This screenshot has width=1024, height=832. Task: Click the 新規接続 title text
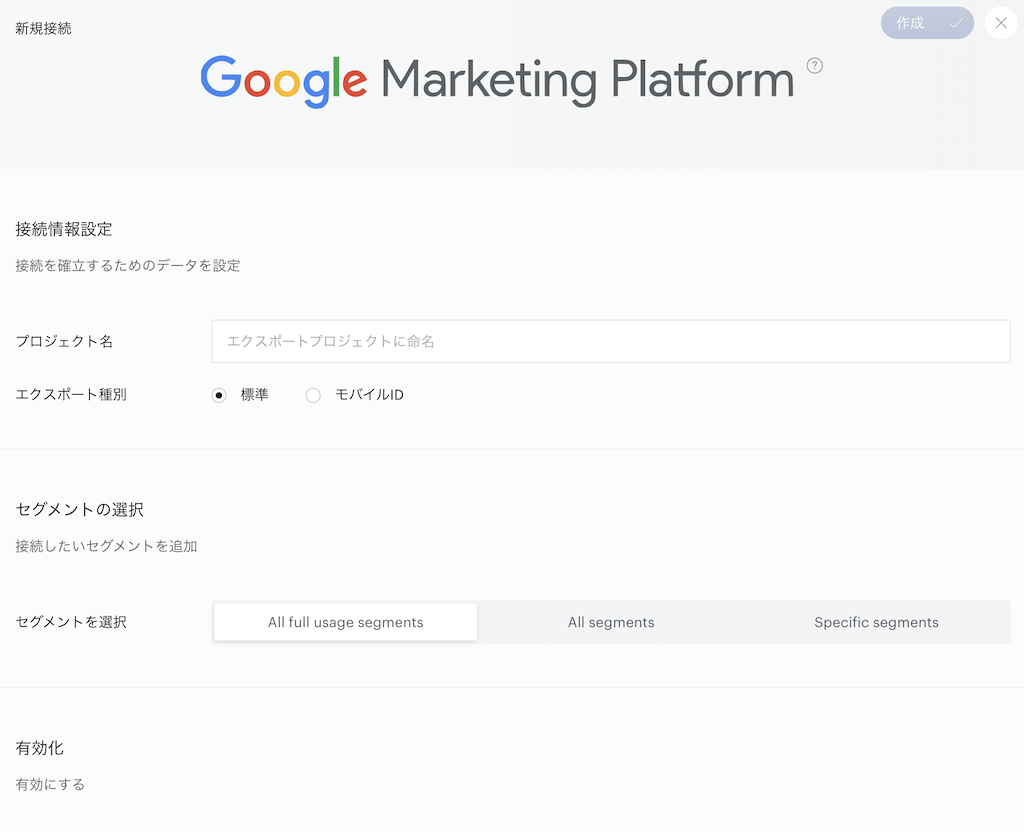[43, 28]
